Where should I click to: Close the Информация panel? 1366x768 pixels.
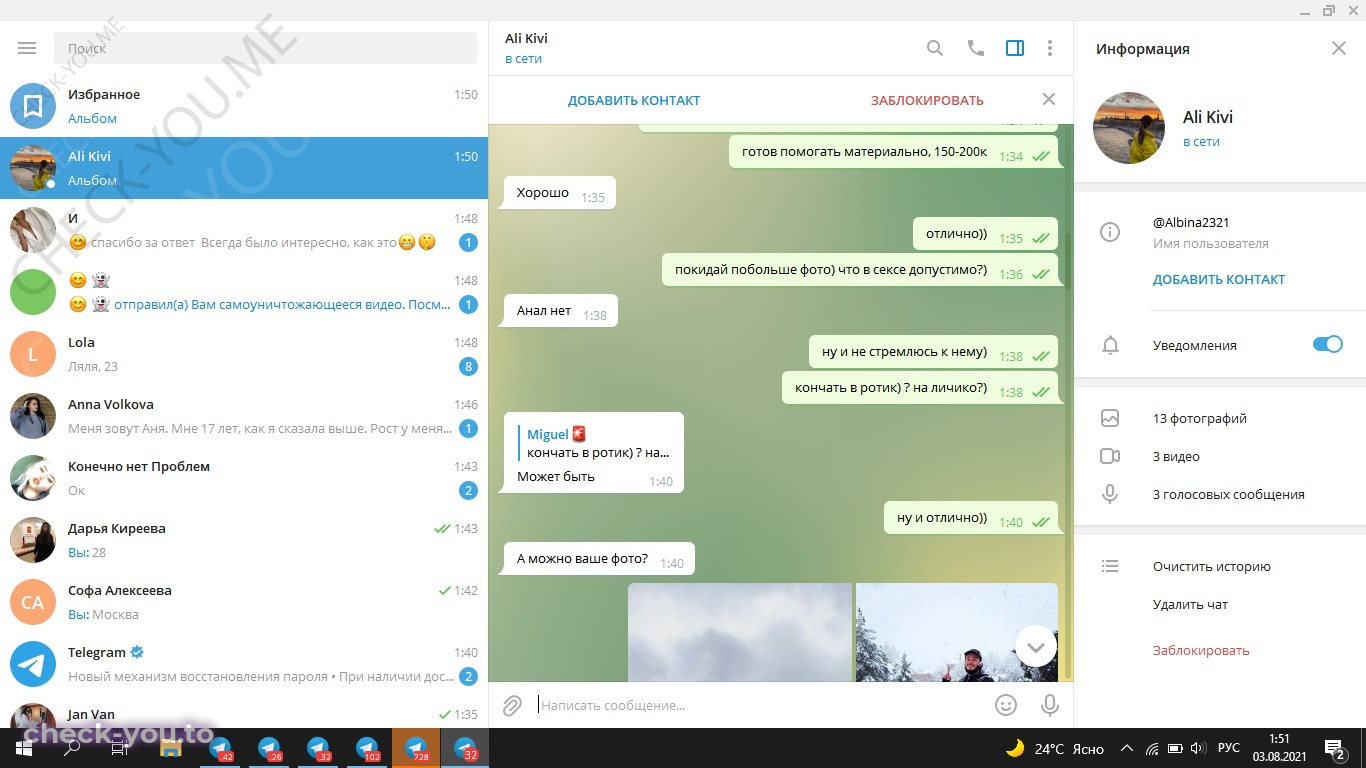coord(1339,48)
